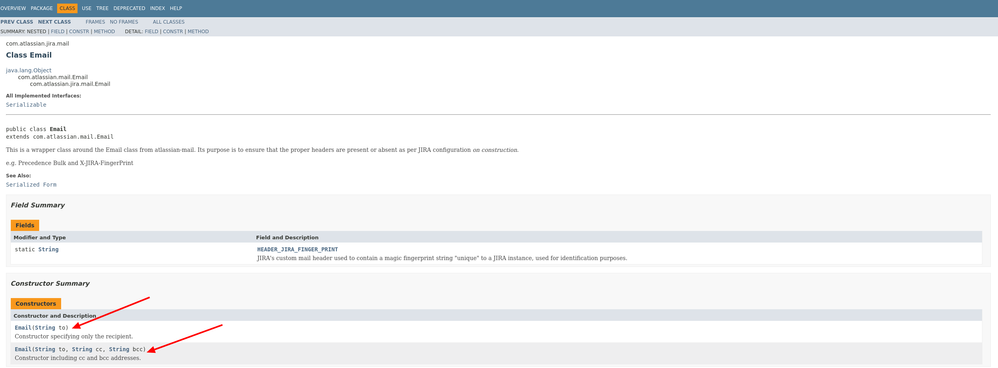Open the TREE navigation item

point(102,8)
